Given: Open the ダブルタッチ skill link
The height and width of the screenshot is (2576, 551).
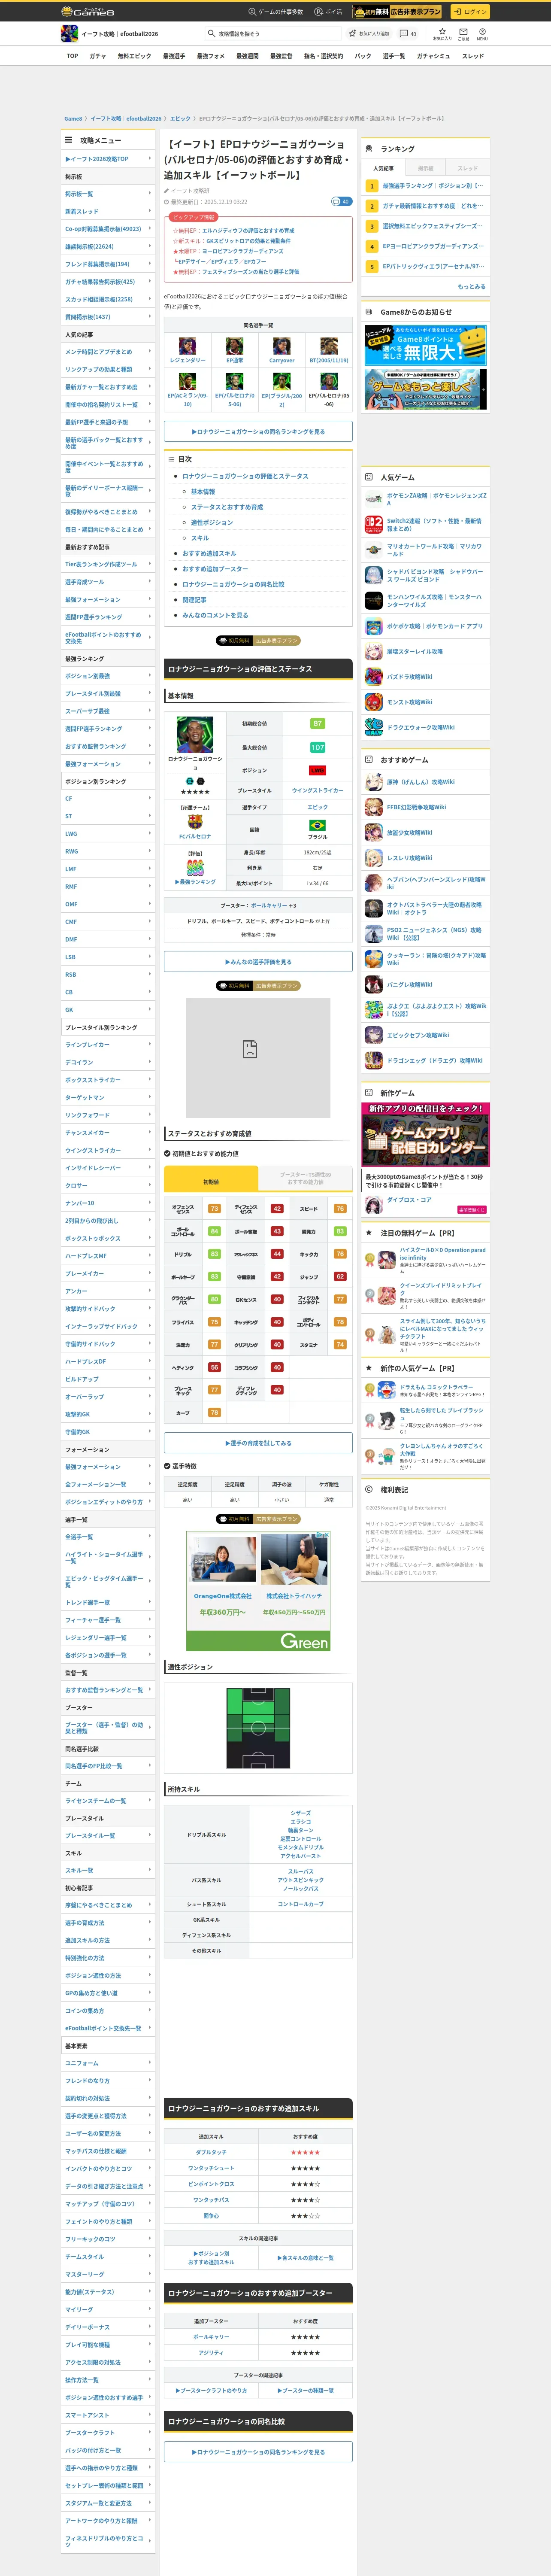Looking at the screenshot, I should 211,2152.
